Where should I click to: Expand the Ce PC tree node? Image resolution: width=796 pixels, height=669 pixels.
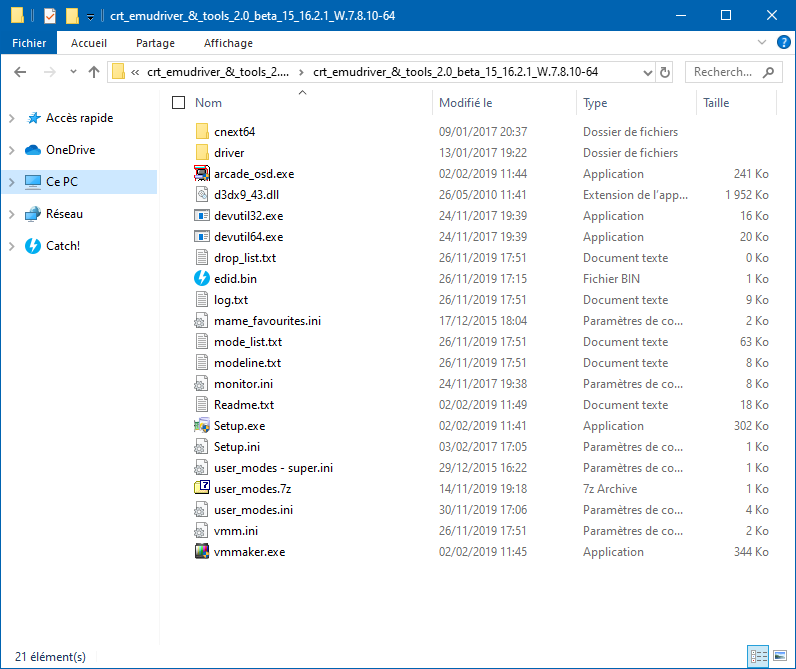point(12,182)
